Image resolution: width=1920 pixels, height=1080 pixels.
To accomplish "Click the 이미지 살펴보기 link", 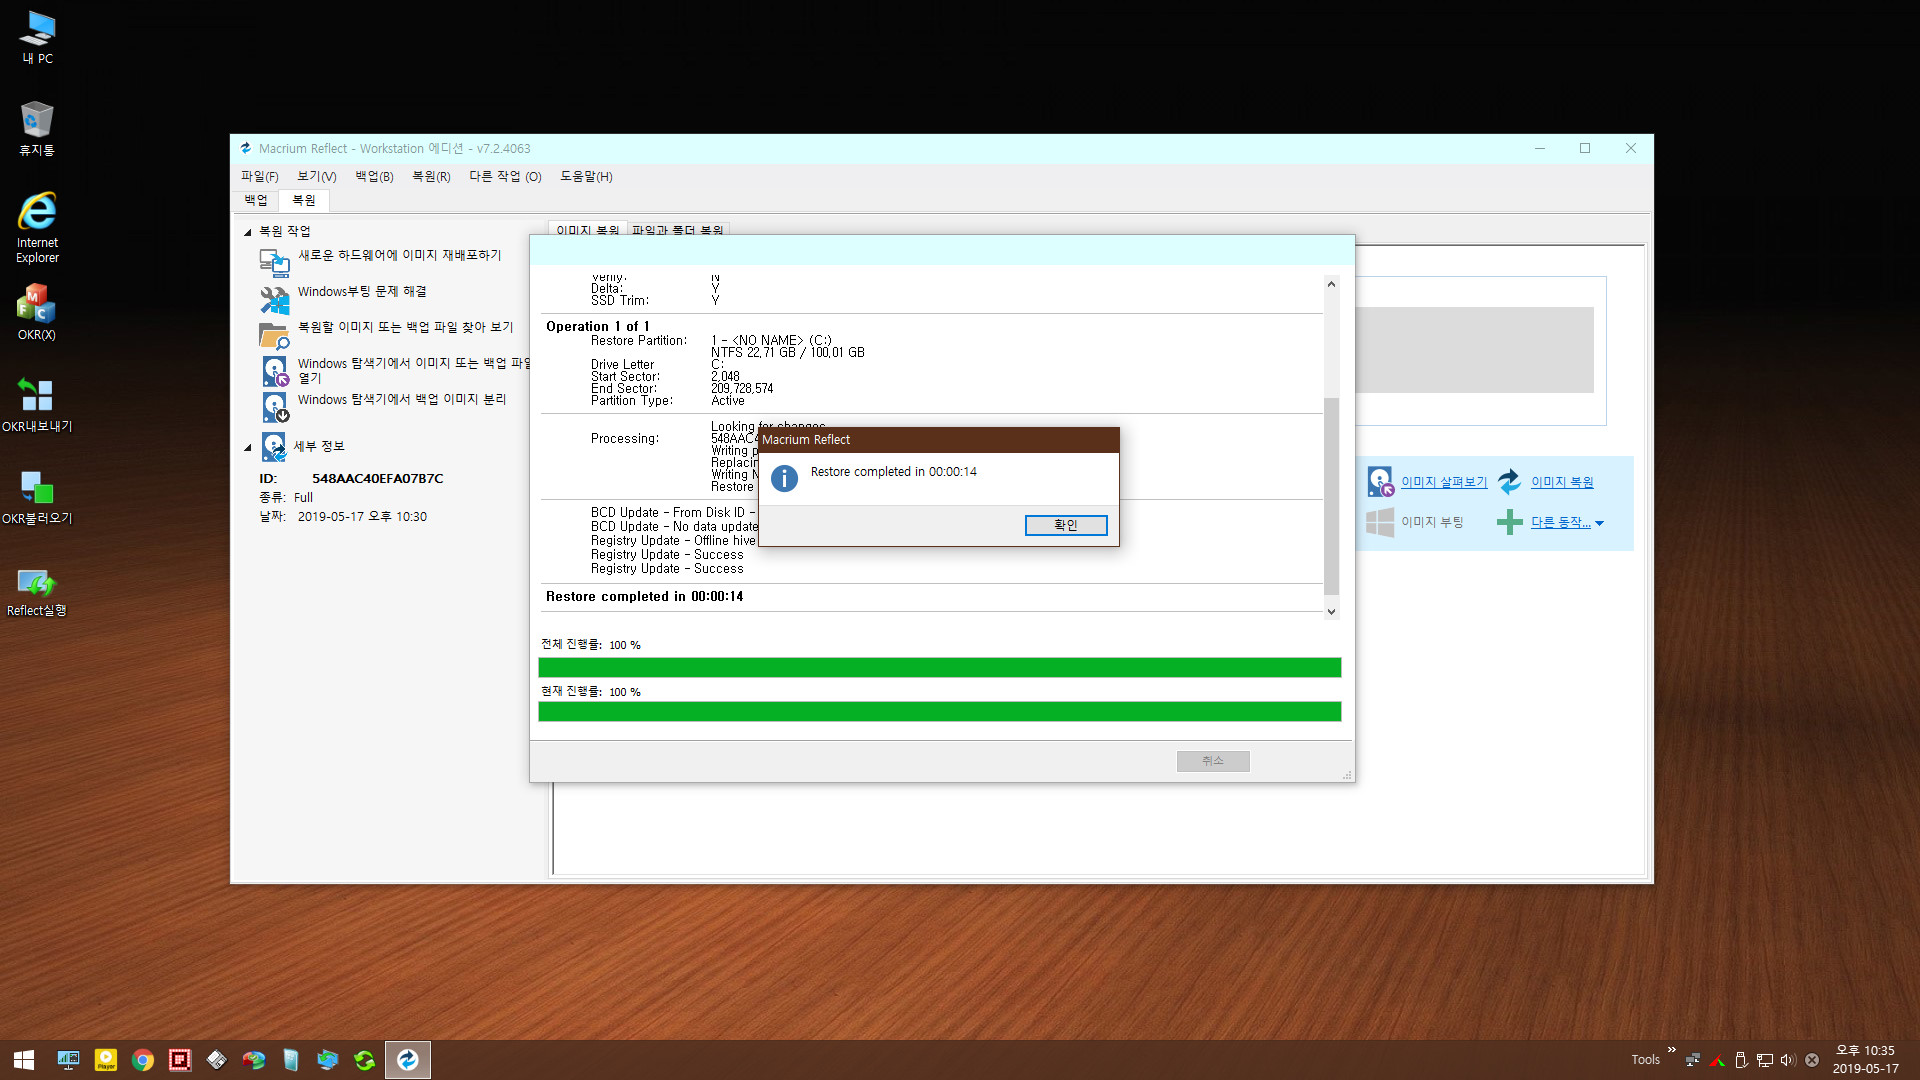I will tap(1444, 482).
